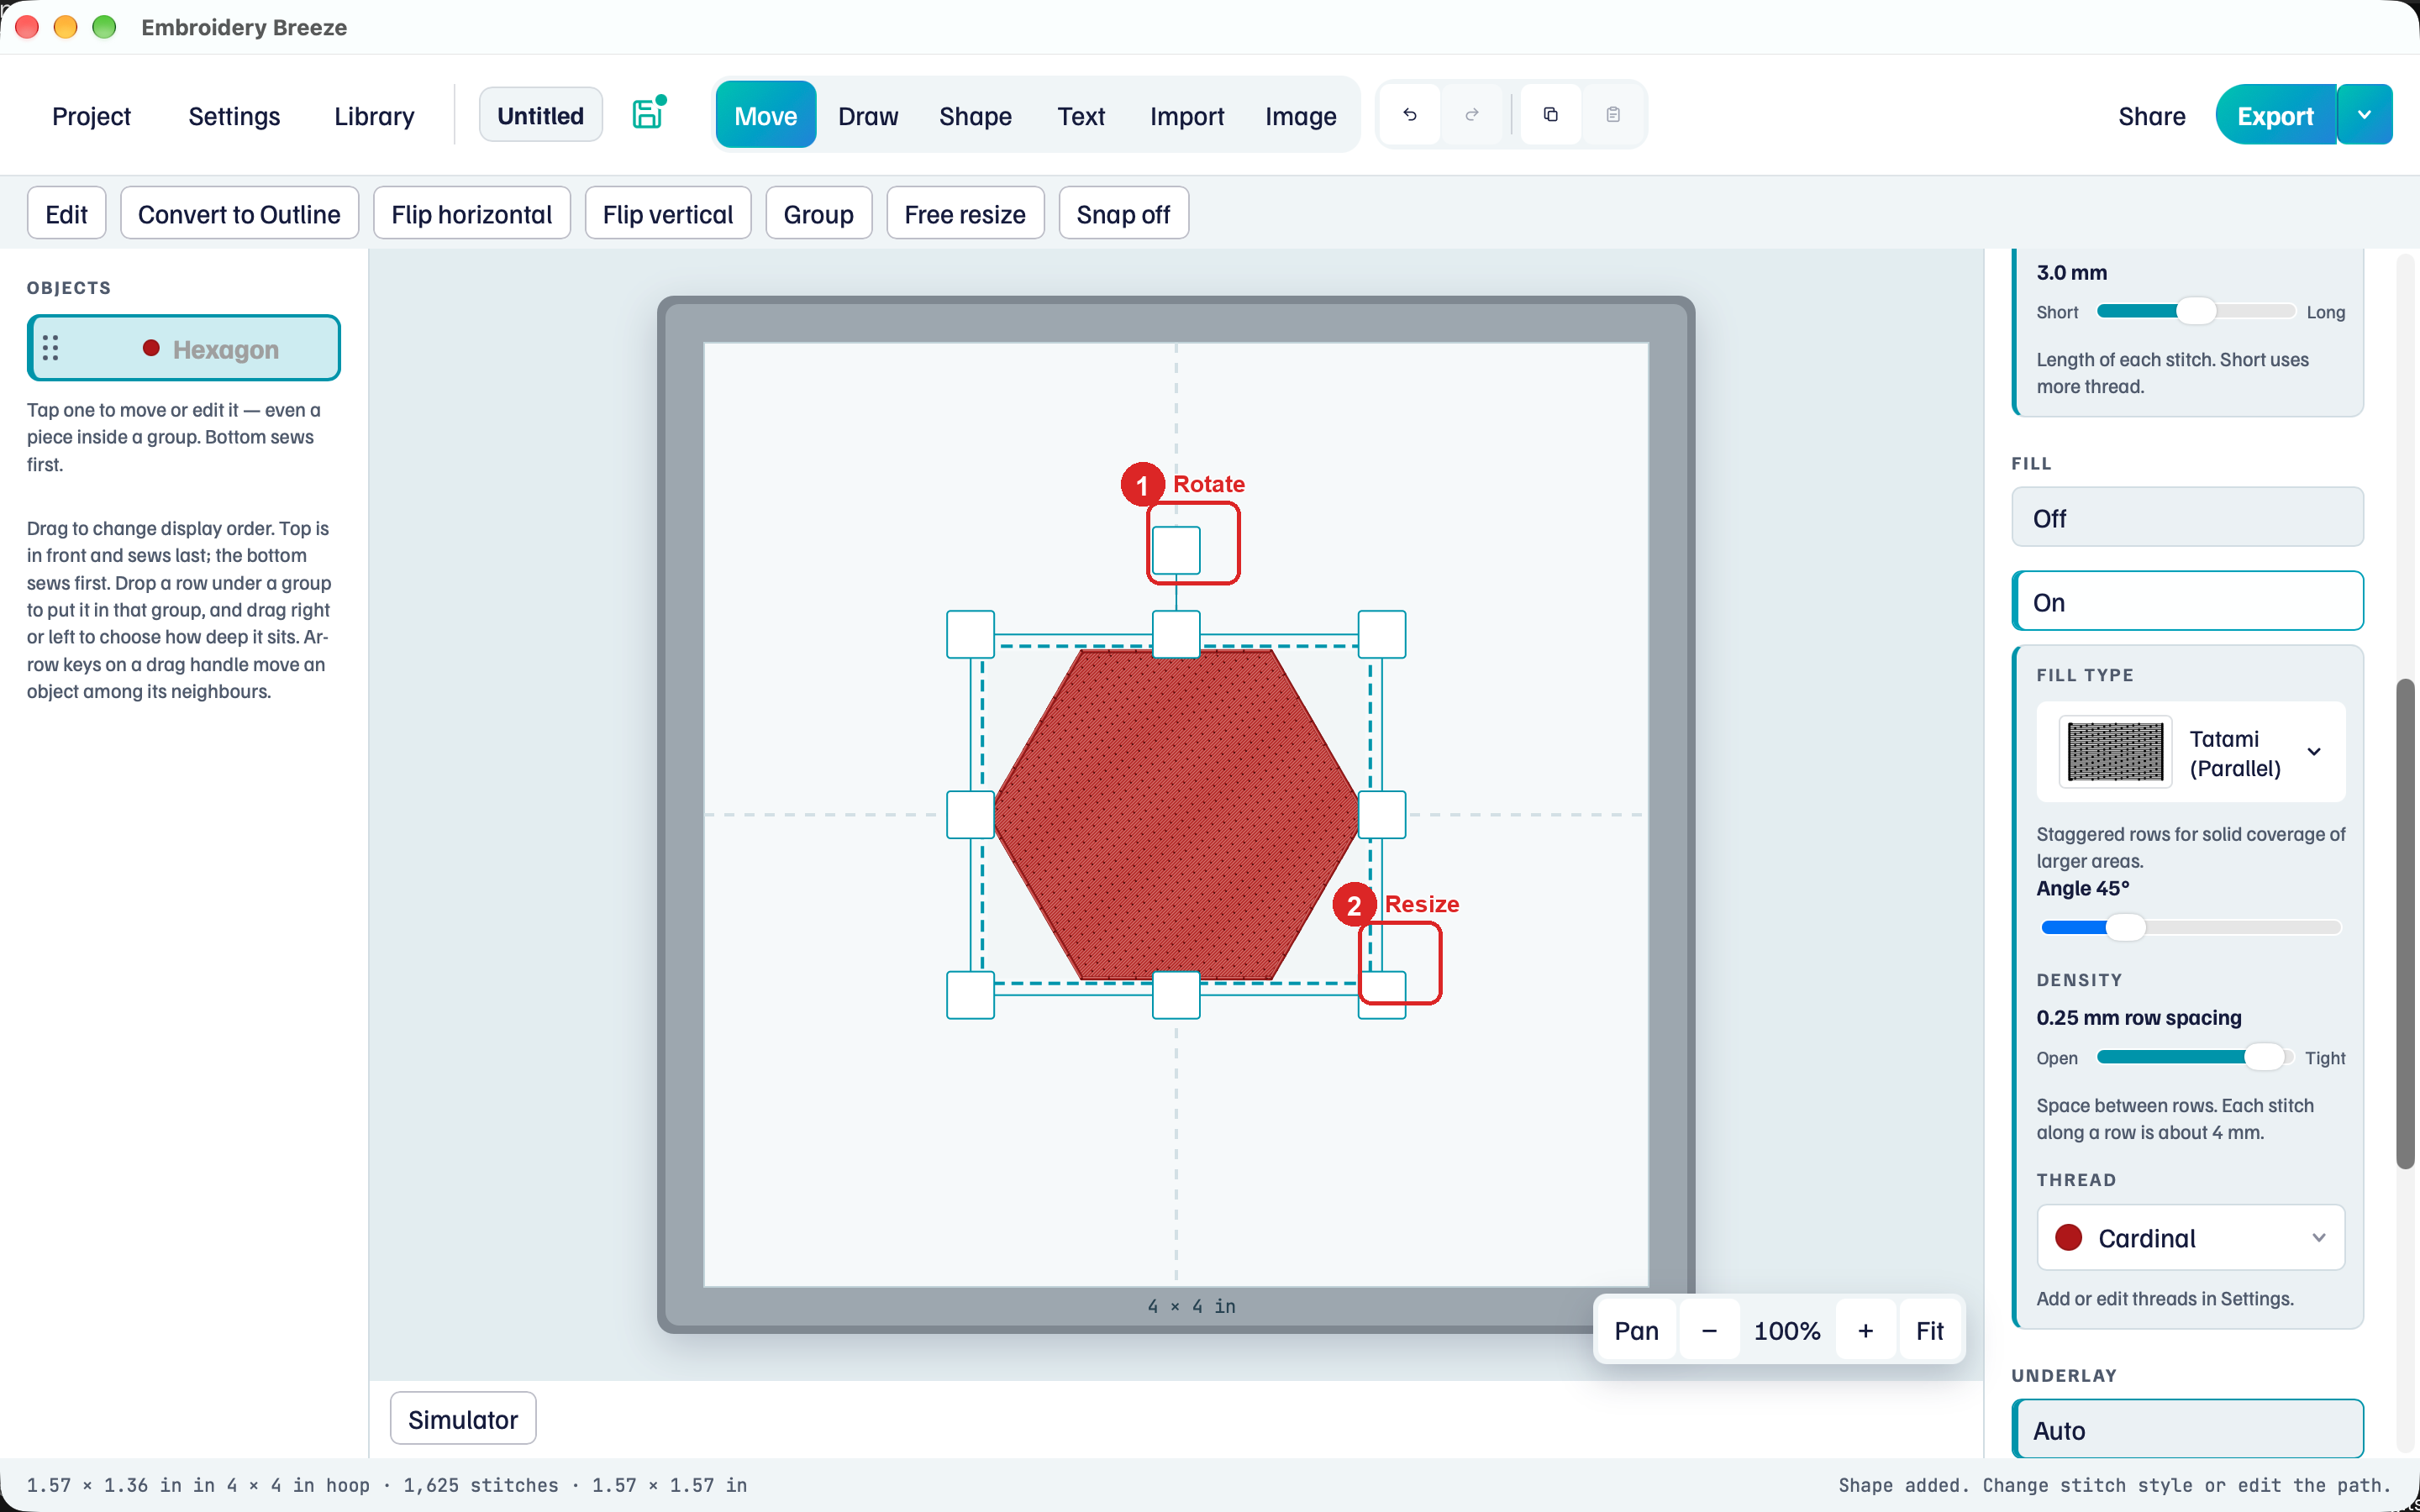Click the Edit button
The width and height of the screenshot is (2420, 1512).
66,213
